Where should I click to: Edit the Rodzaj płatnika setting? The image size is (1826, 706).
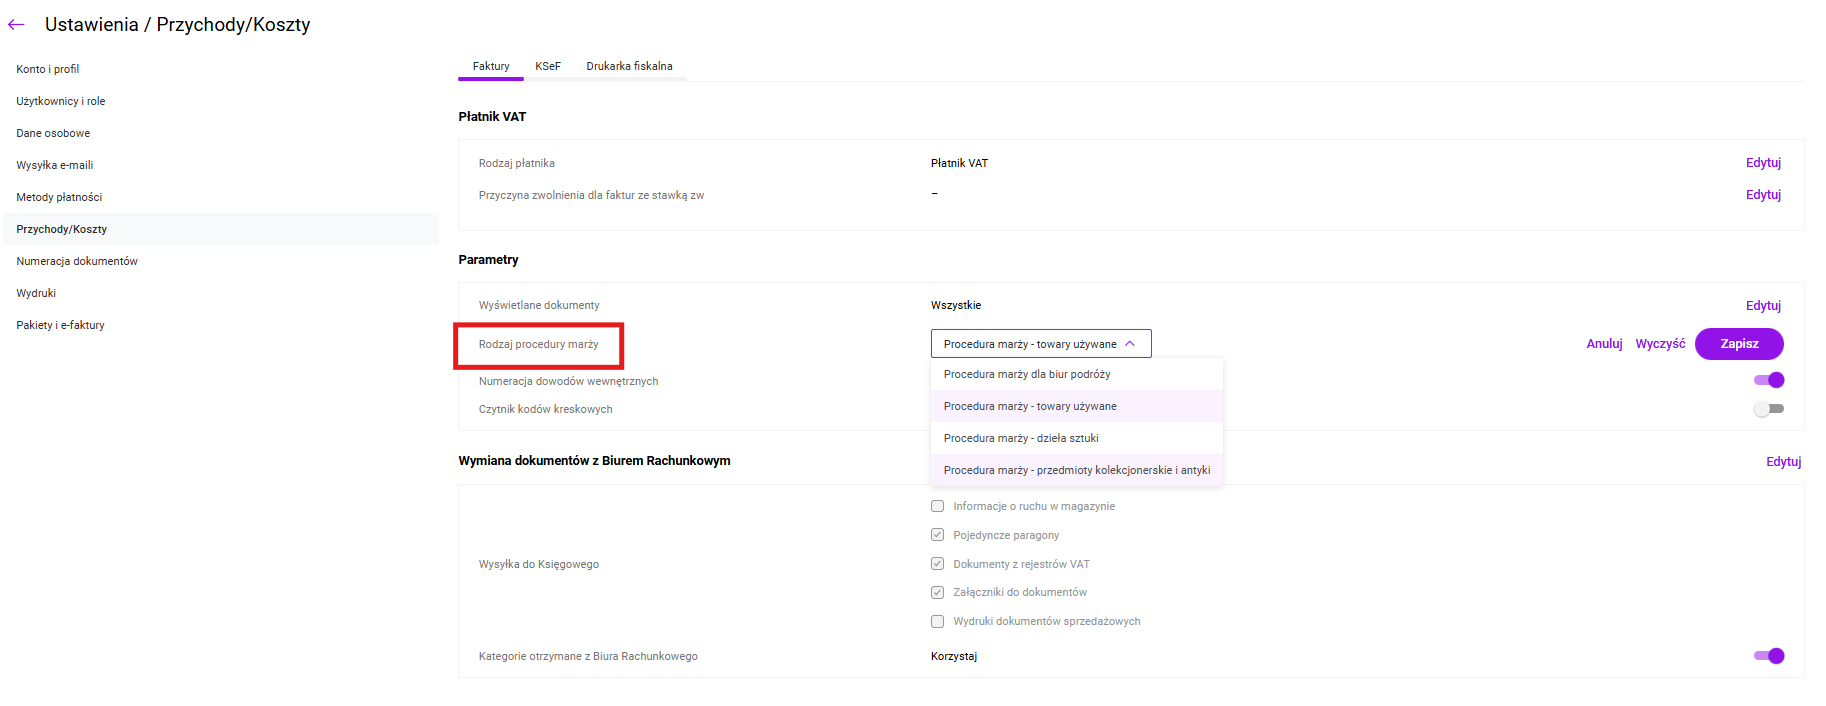(x=1763, y=163)
